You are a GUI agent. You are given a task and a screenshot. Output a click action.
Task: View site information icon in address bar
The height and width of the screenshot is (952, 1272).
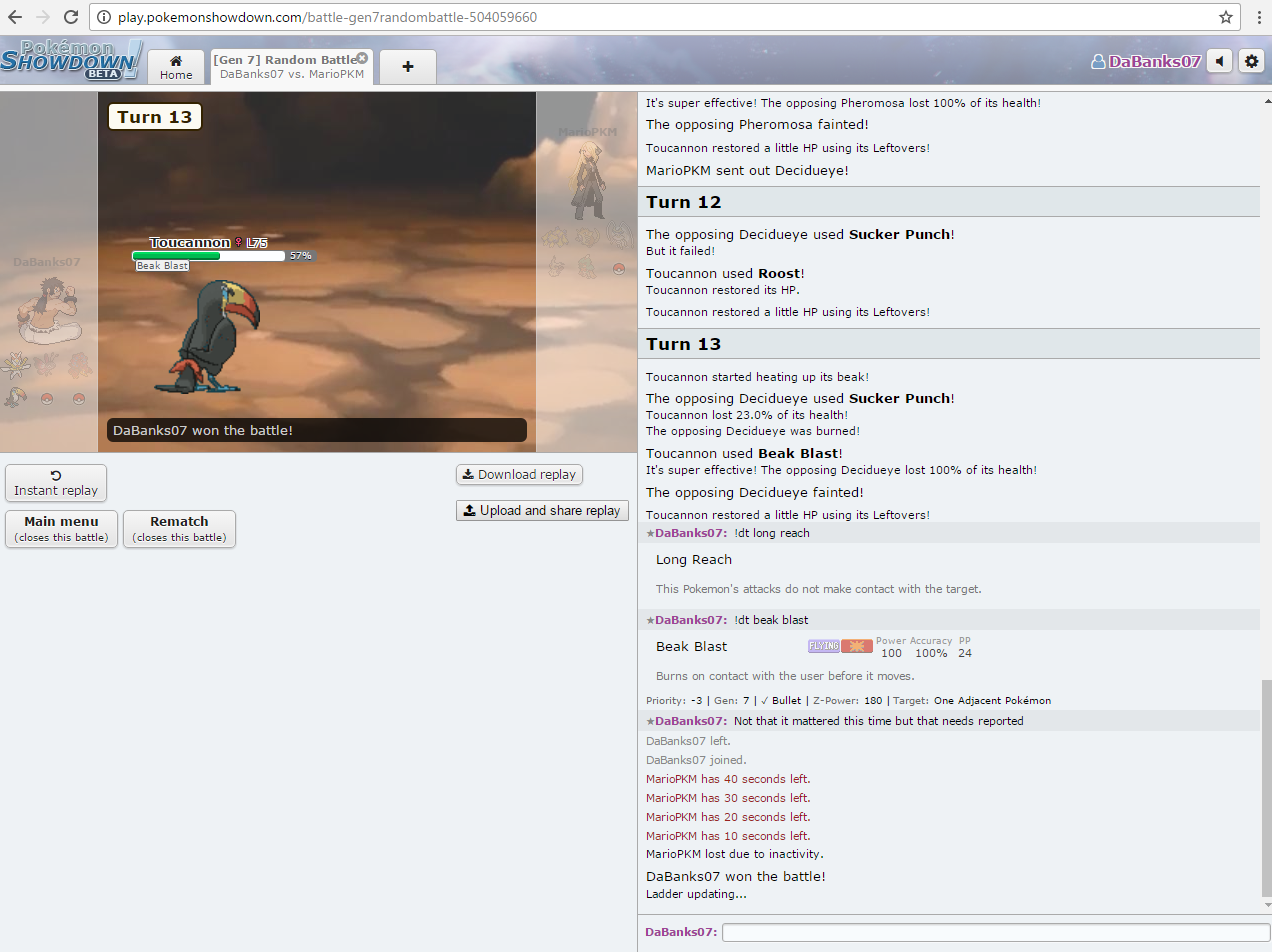pyautogui.click(x=105, y=17)
